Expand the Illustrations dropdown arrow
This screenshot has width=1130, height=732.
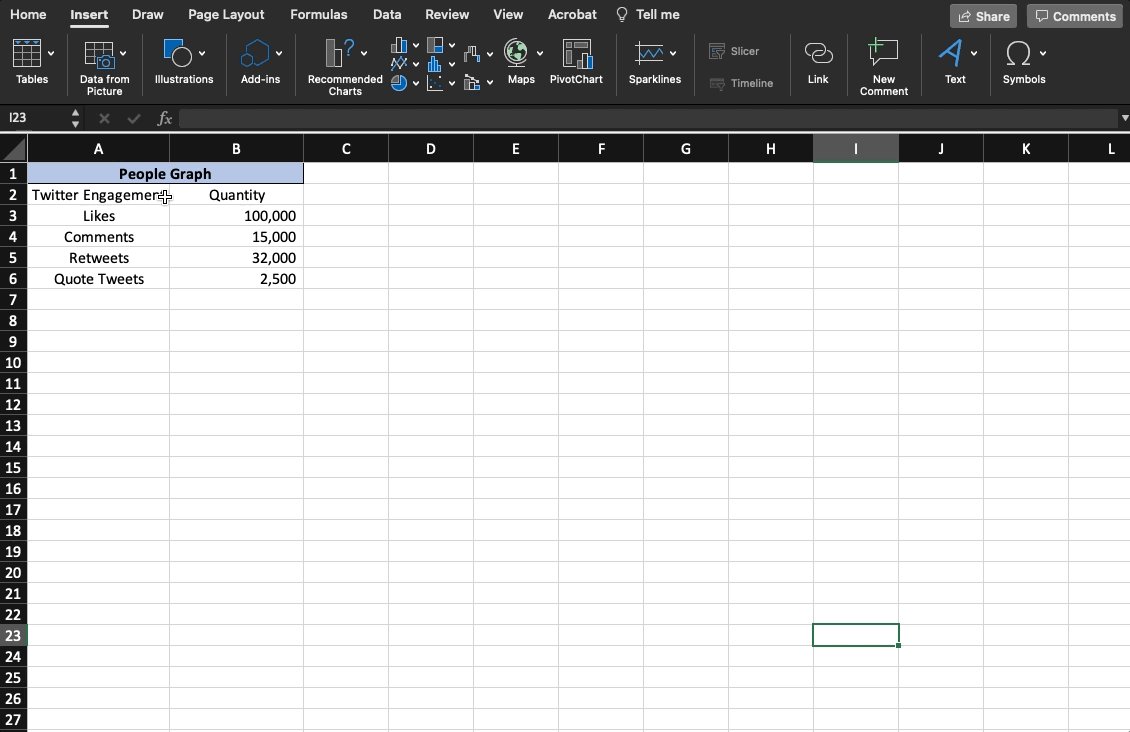[x=202, y=53]
